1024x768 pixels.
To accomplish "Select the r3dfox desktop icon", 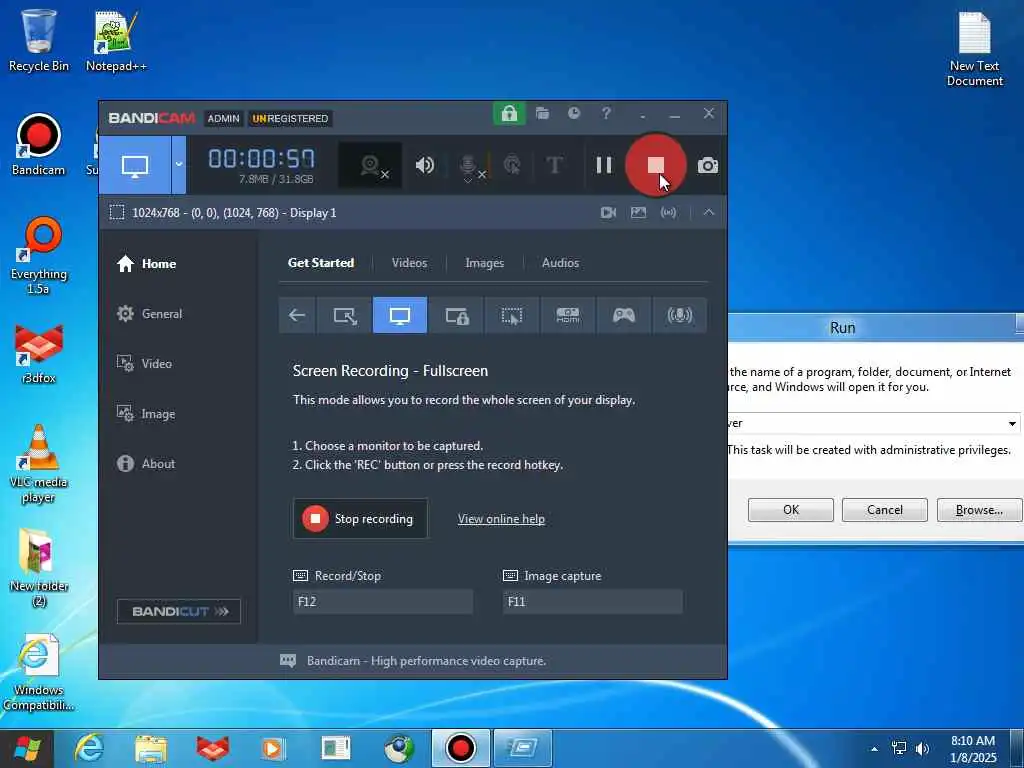I will pos(39,353).
